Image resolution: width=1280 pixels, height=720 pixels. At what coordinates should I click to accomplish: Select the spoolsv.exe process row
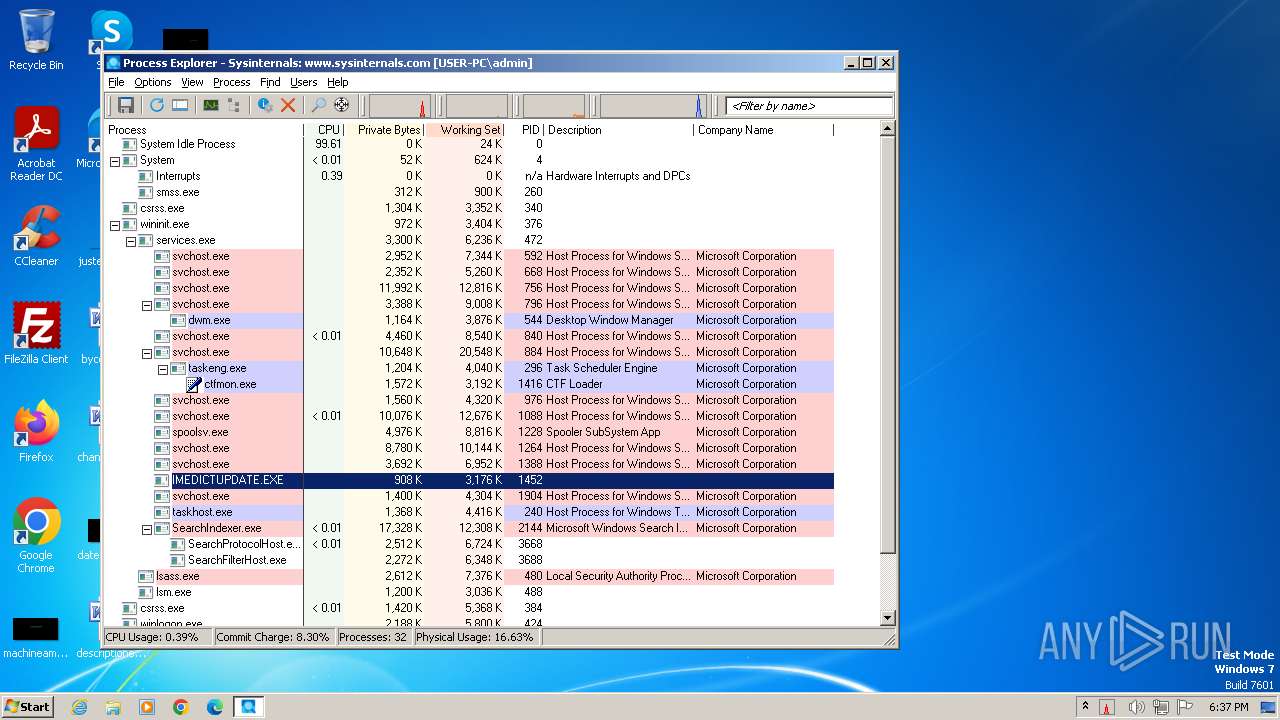(x=469, y=432)
